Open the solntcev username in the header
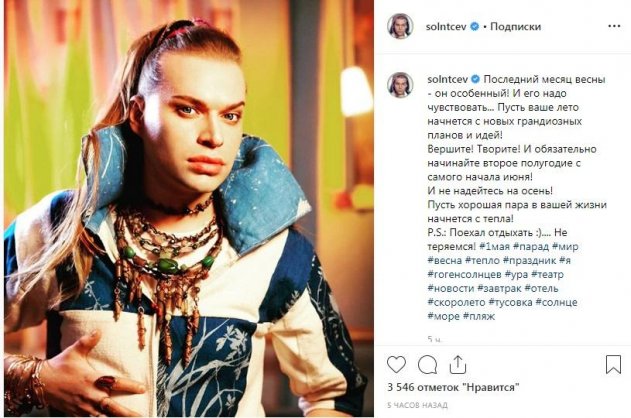 coord(446,27)
